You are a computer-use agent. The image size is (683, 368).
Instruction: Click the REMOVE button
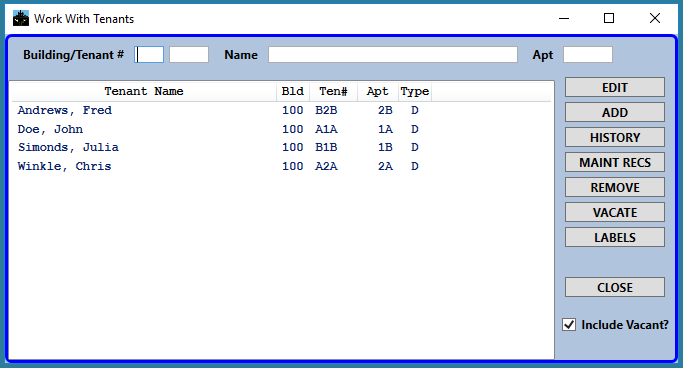coord(615,188)
